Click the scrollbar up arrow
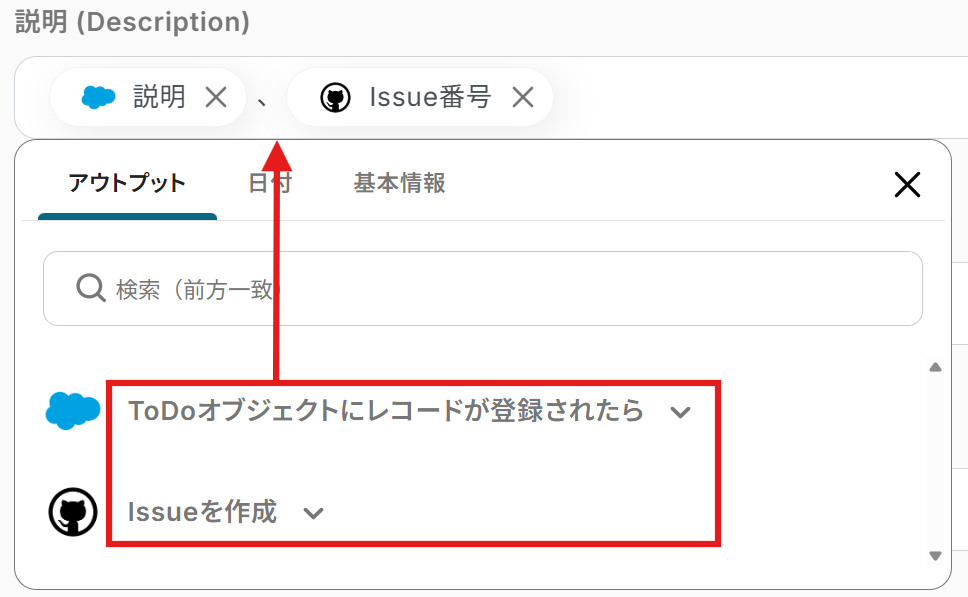Screen dimensions: 968x597 click(x=935, y=366)
